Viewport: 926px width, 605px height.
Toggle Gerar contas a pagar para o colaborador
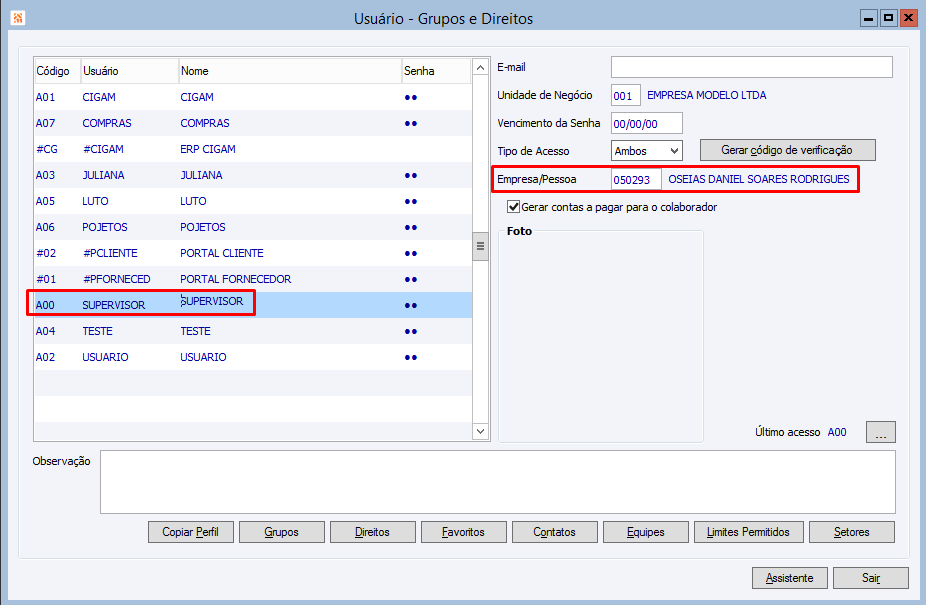tap(514, 207)
